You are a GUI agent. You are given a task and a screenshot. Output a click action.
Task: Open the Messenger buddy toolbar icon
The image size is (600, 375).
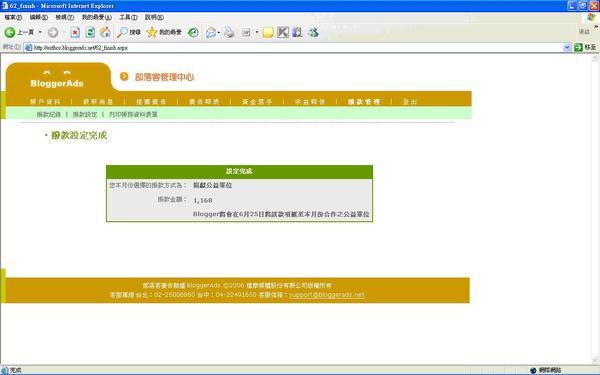coord(313,33)
